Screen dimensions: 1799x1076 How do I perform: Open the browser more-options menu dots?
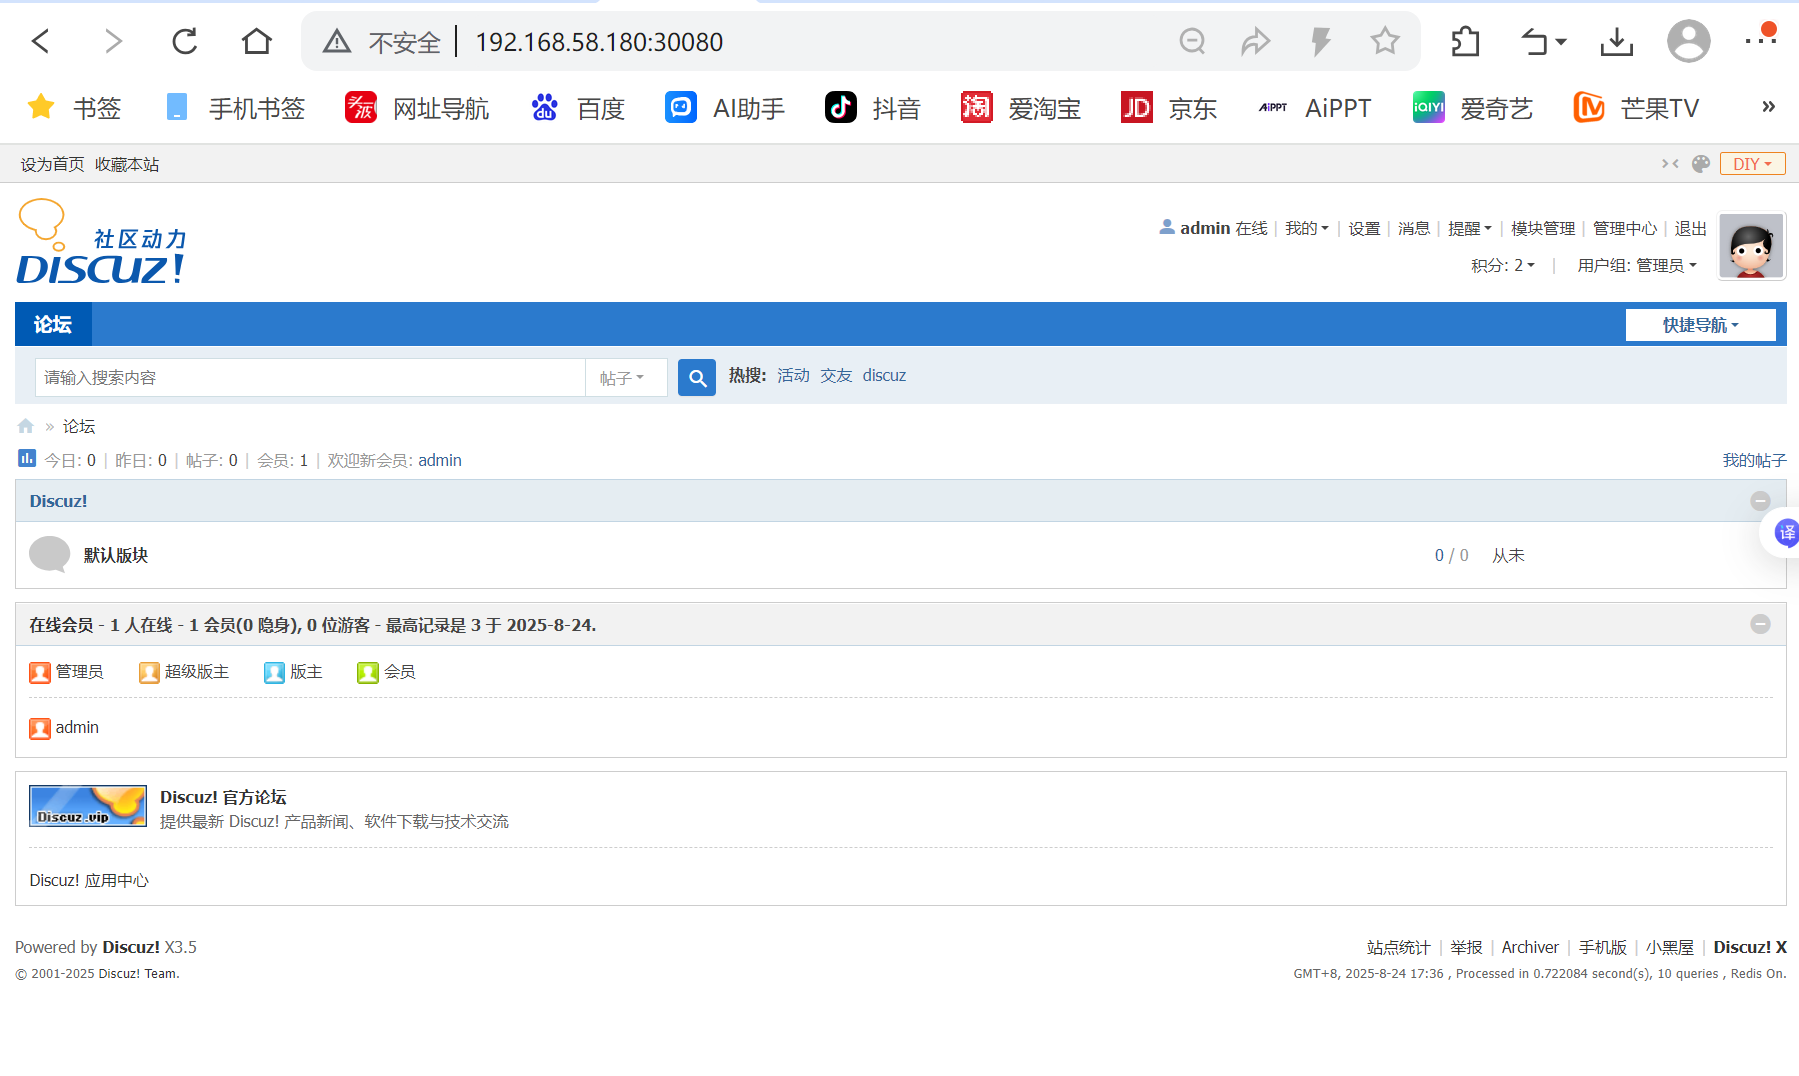pos(1760,38)
